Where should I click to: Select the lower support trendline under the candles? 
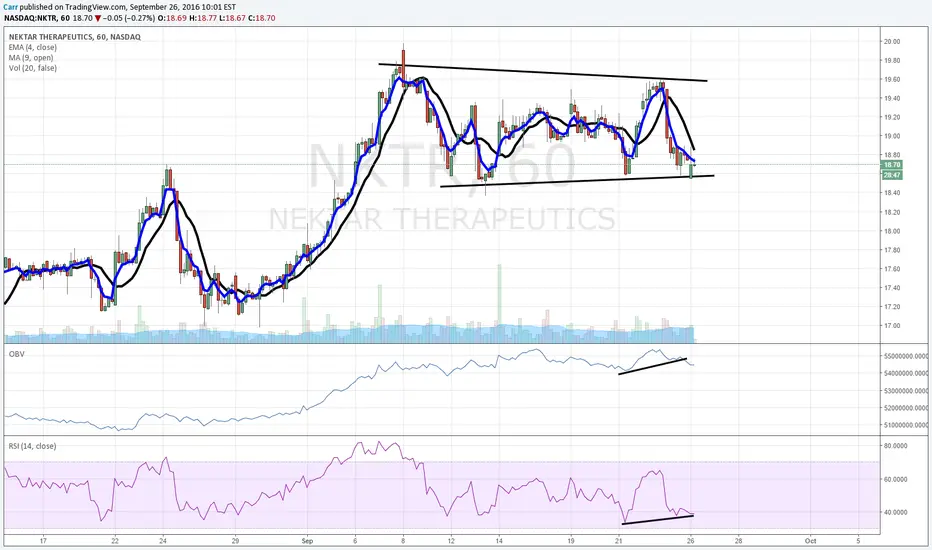[577, 181]
